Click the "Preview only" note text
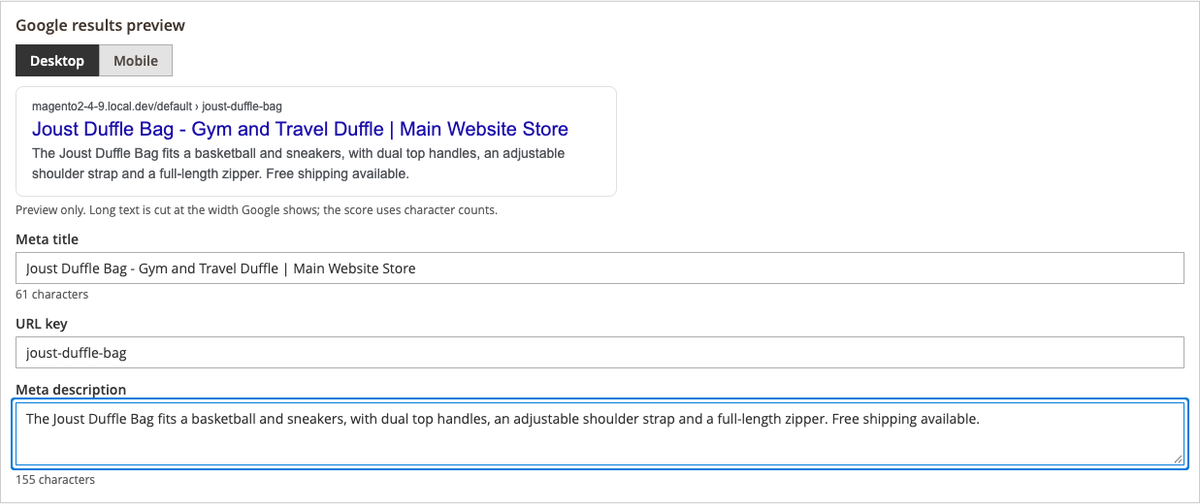Viewport: 1200px width, 504px height. click(257, 210)
